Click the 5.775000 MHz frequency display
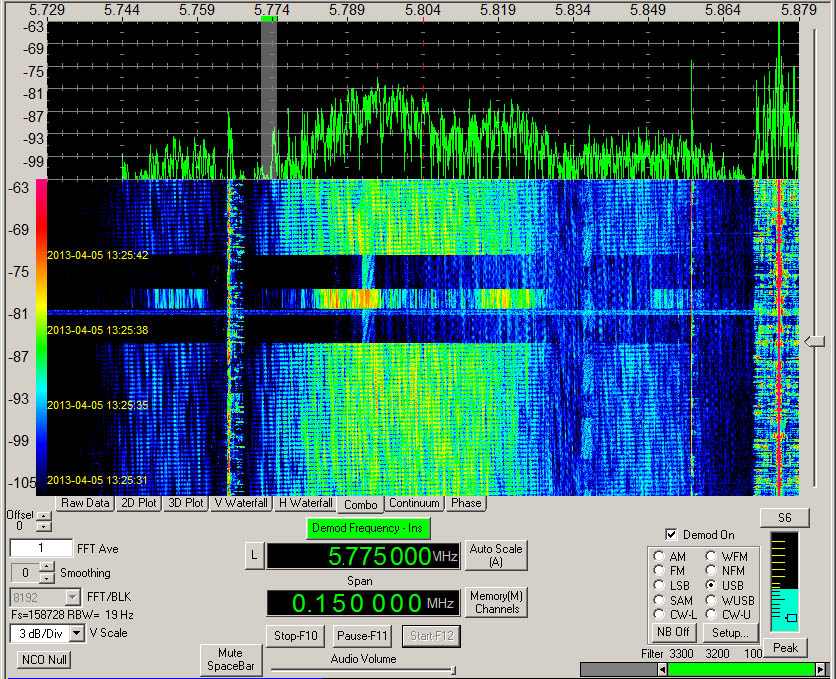Image resolution: width=836 pixels, height=679 pixels. coord(363,556)
